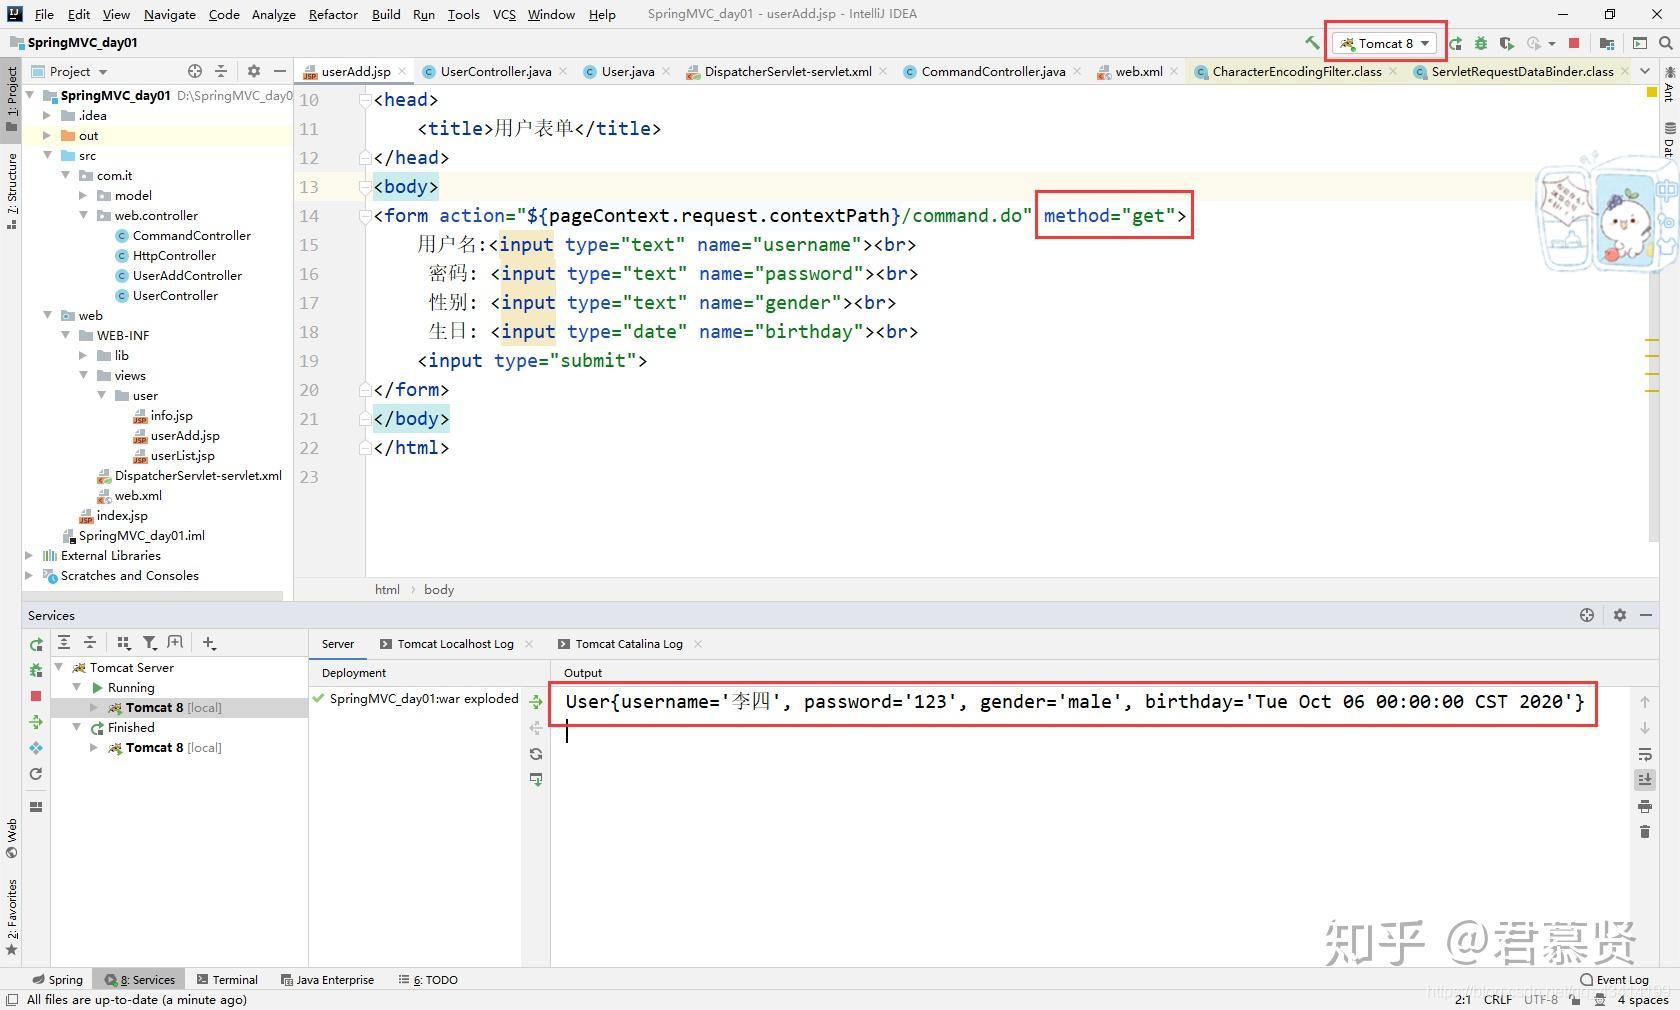Open the Add Service plus dropdown
1680x1010 pixels.
(x=209, y=643)
